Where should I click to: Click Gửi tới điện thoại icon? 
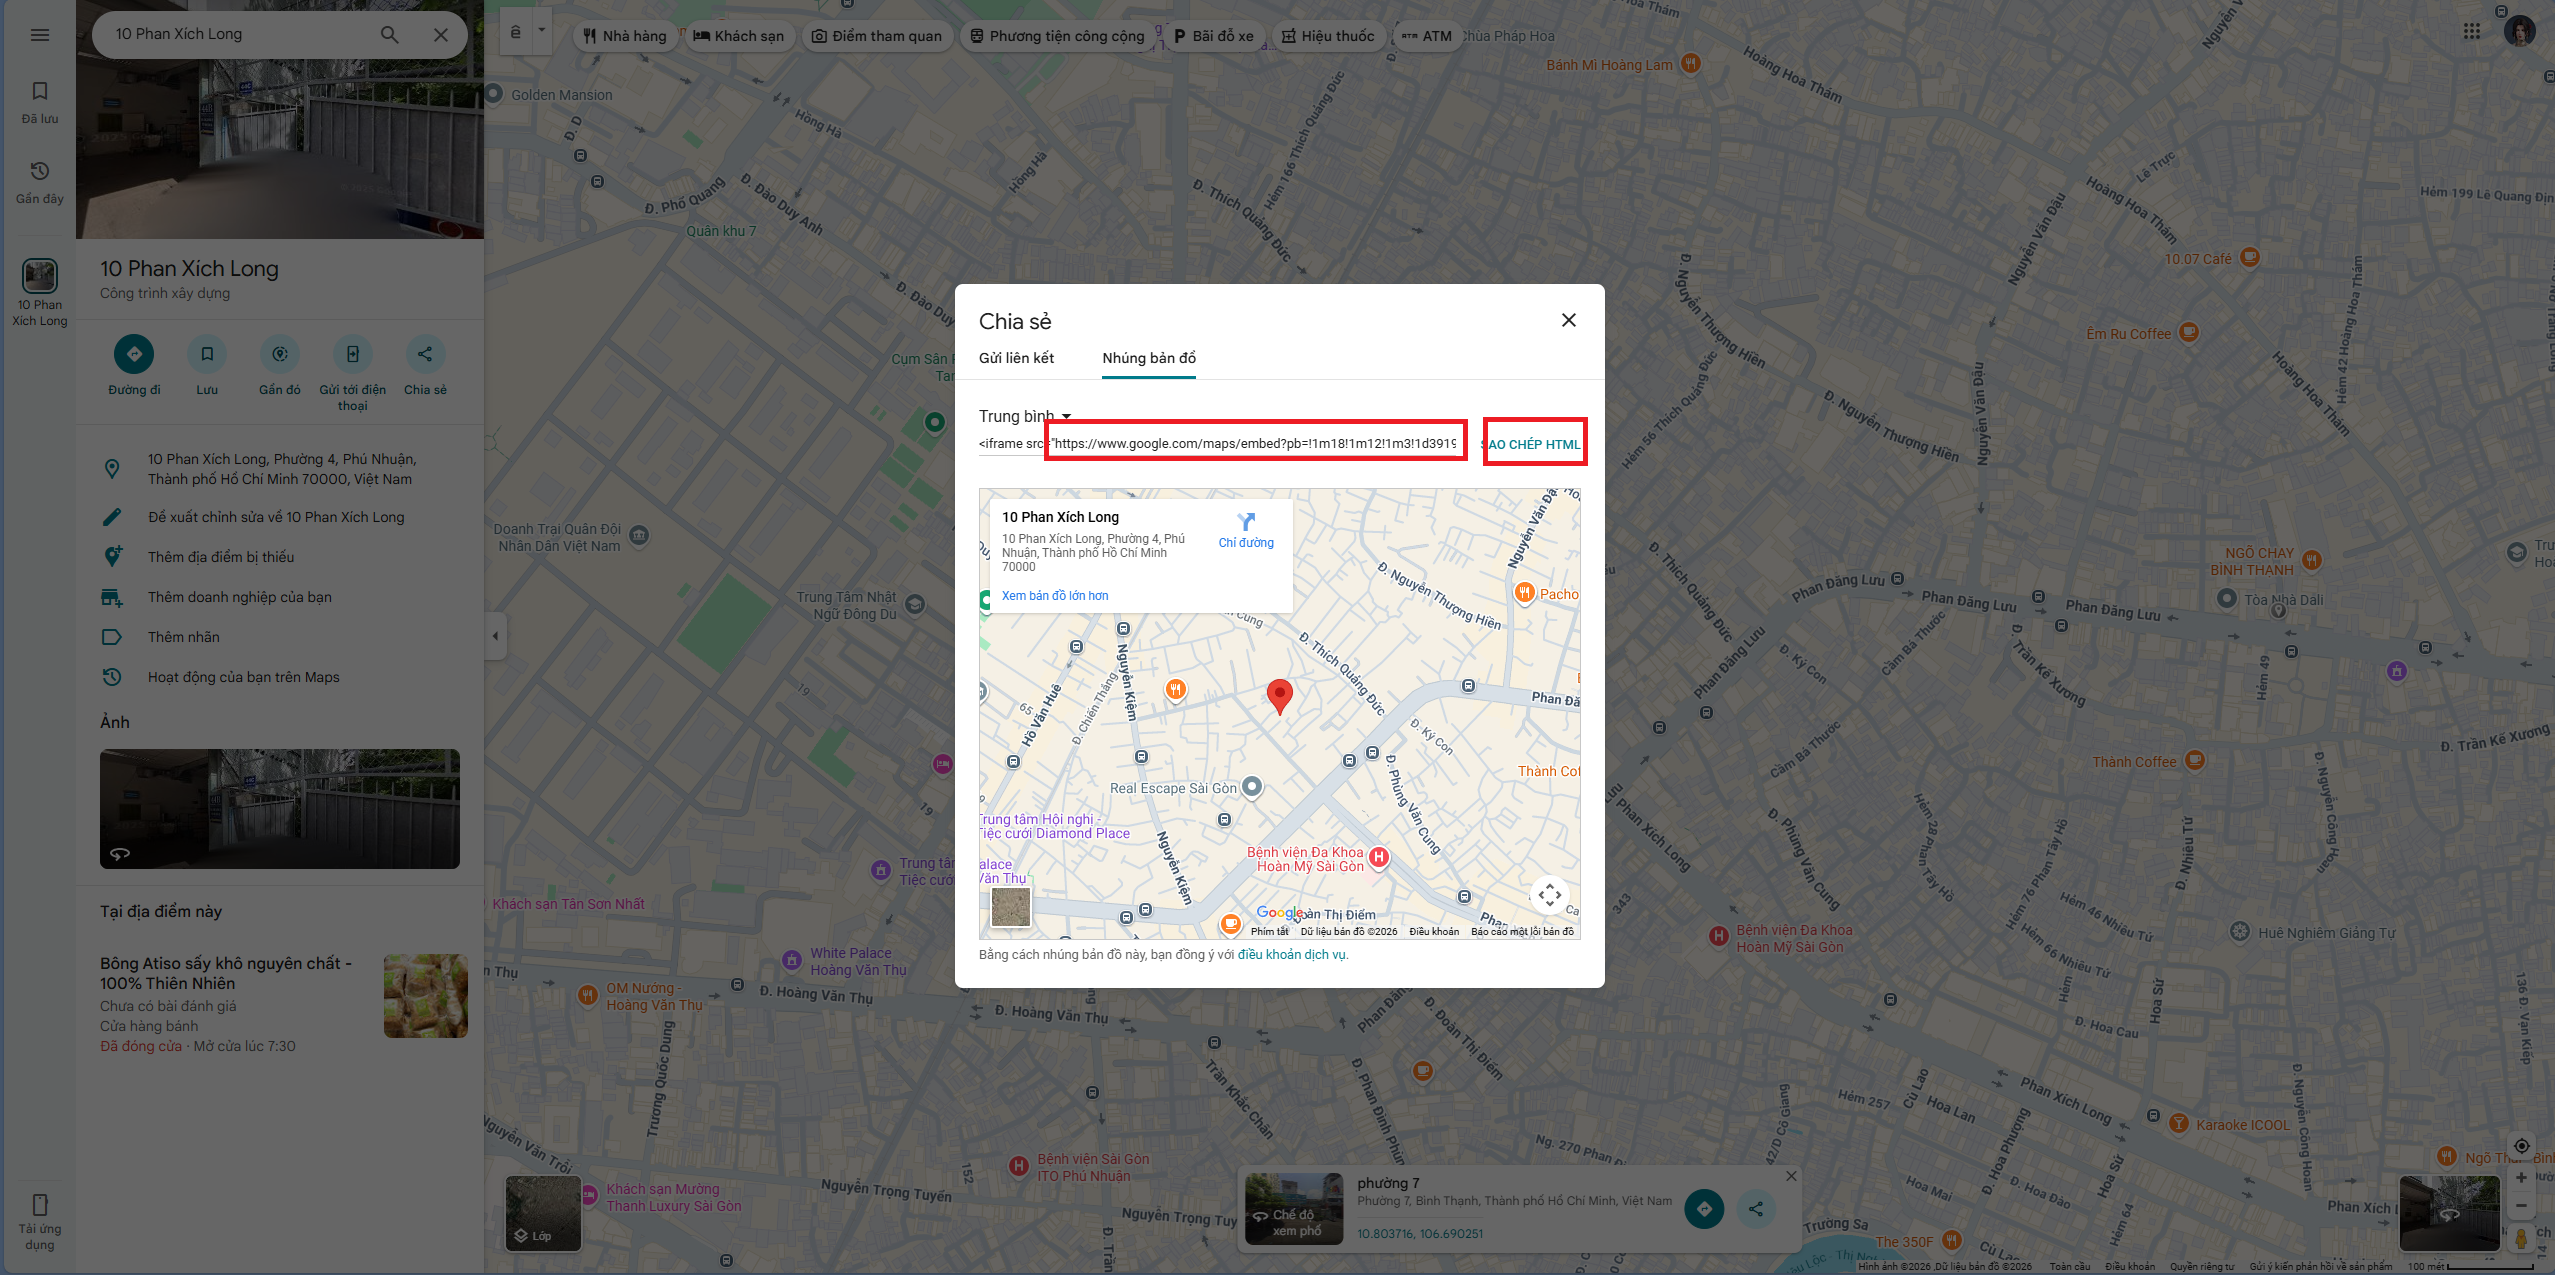point(352,354)
